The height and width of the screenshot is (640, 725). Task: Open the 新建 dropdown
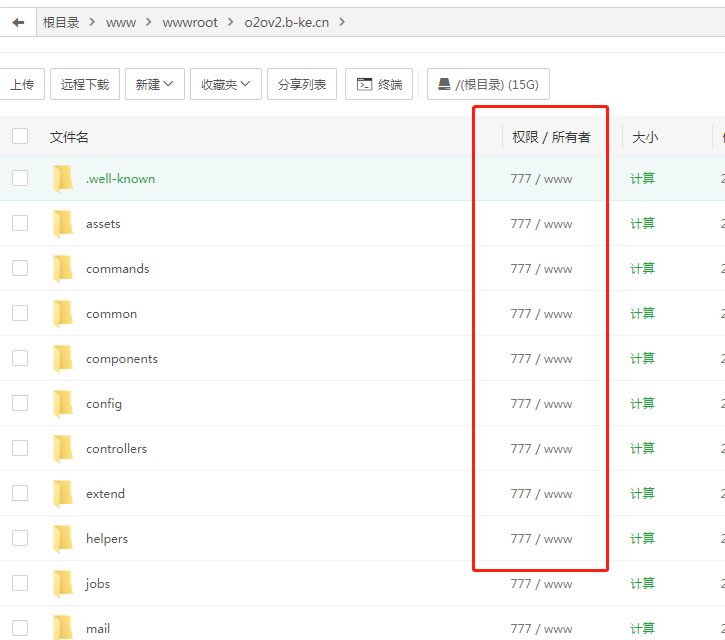tap(155, 84)
